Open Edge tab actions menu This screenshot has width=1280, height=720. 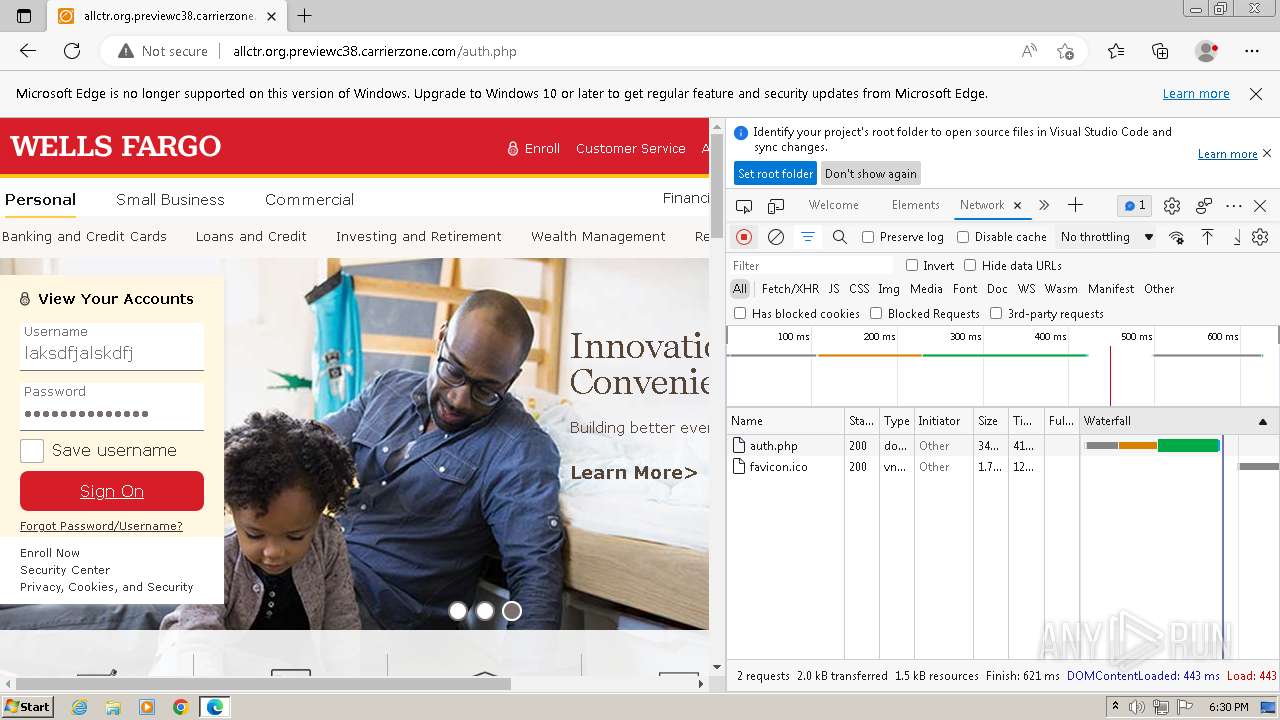[24, 16]
